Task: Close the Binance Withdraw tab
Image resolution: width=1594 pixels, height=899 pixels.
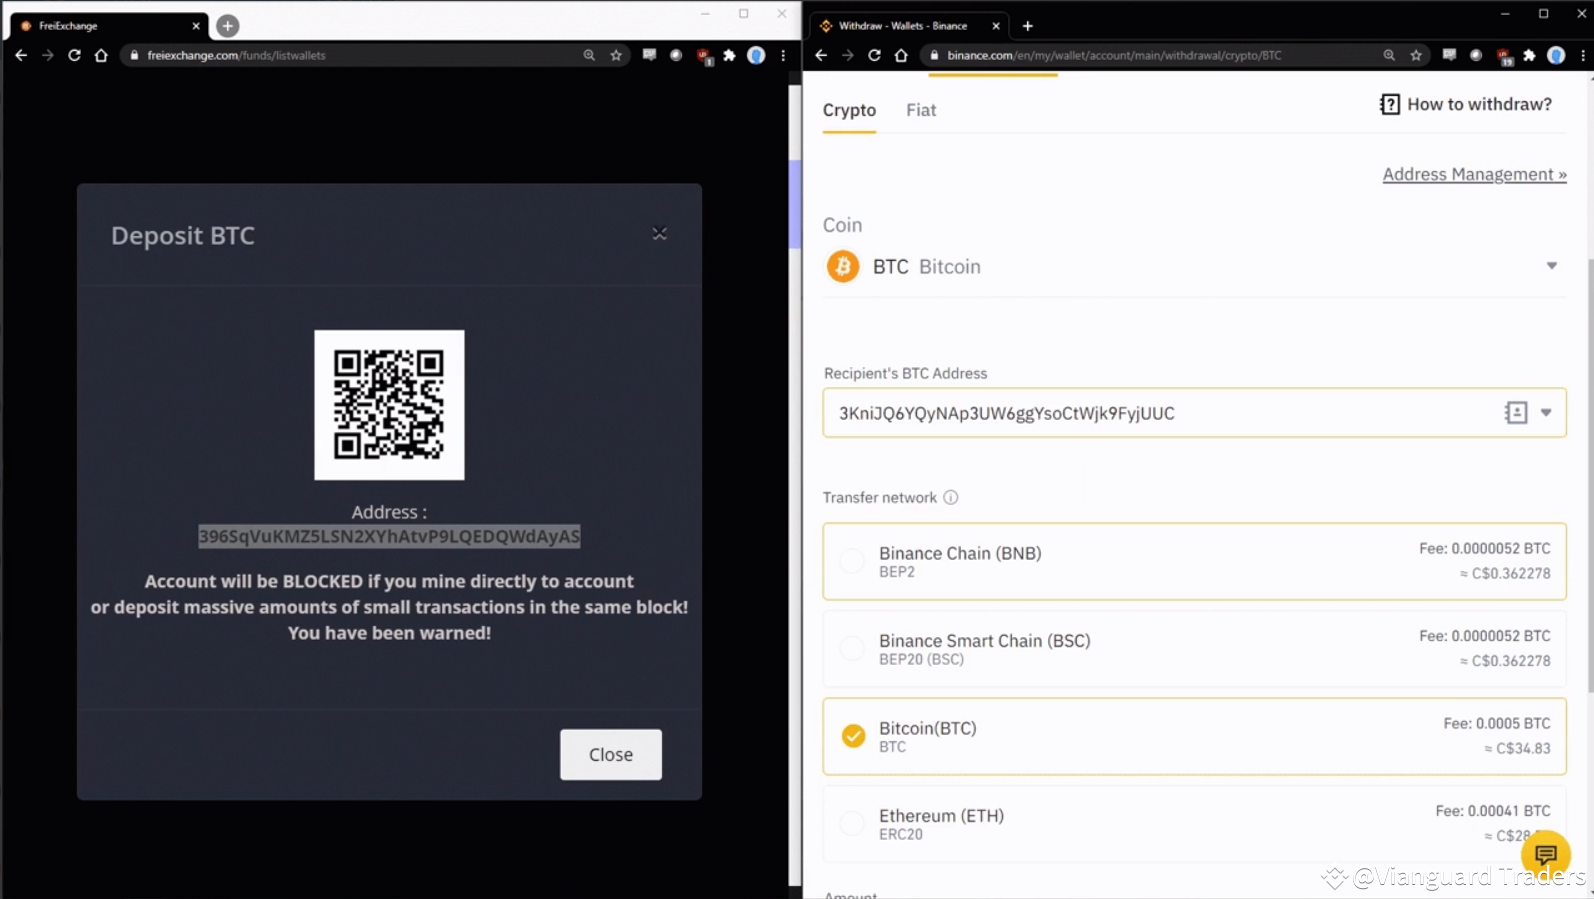Action: [x=996, y=26]
